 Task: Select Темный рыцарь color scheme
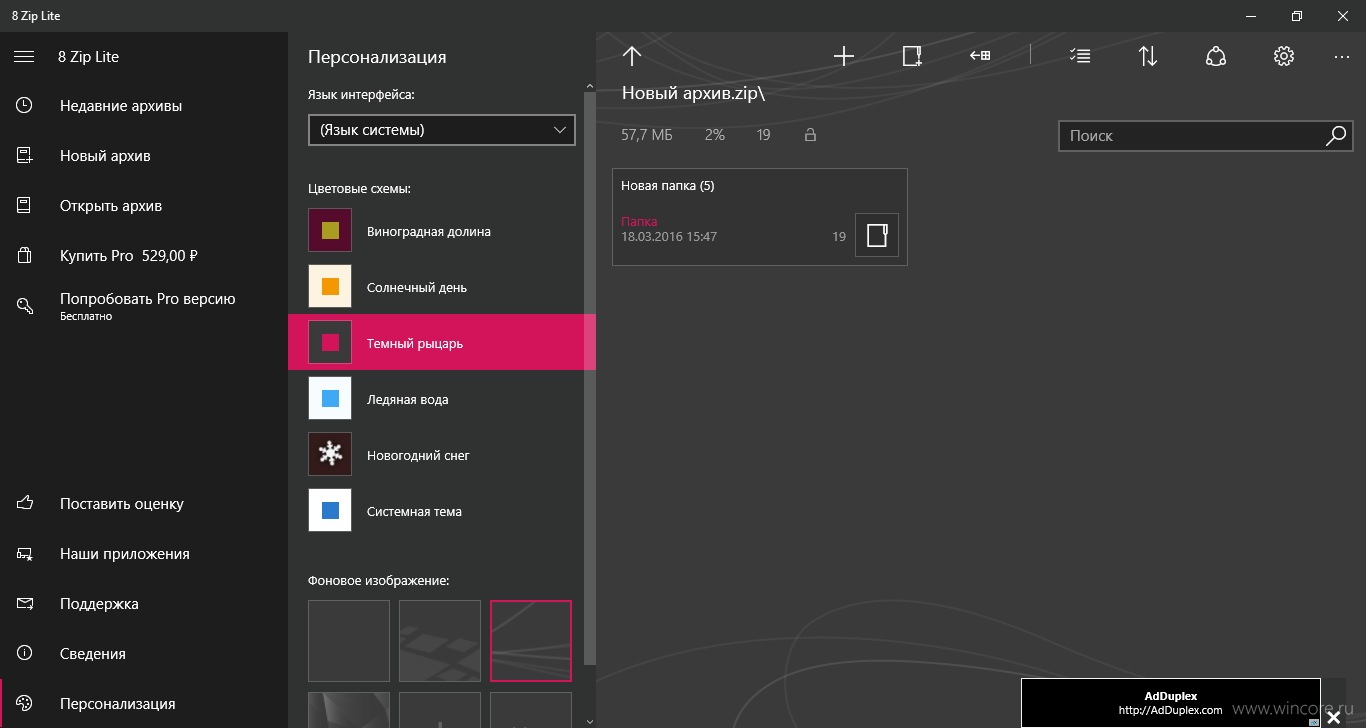[441, 342]
